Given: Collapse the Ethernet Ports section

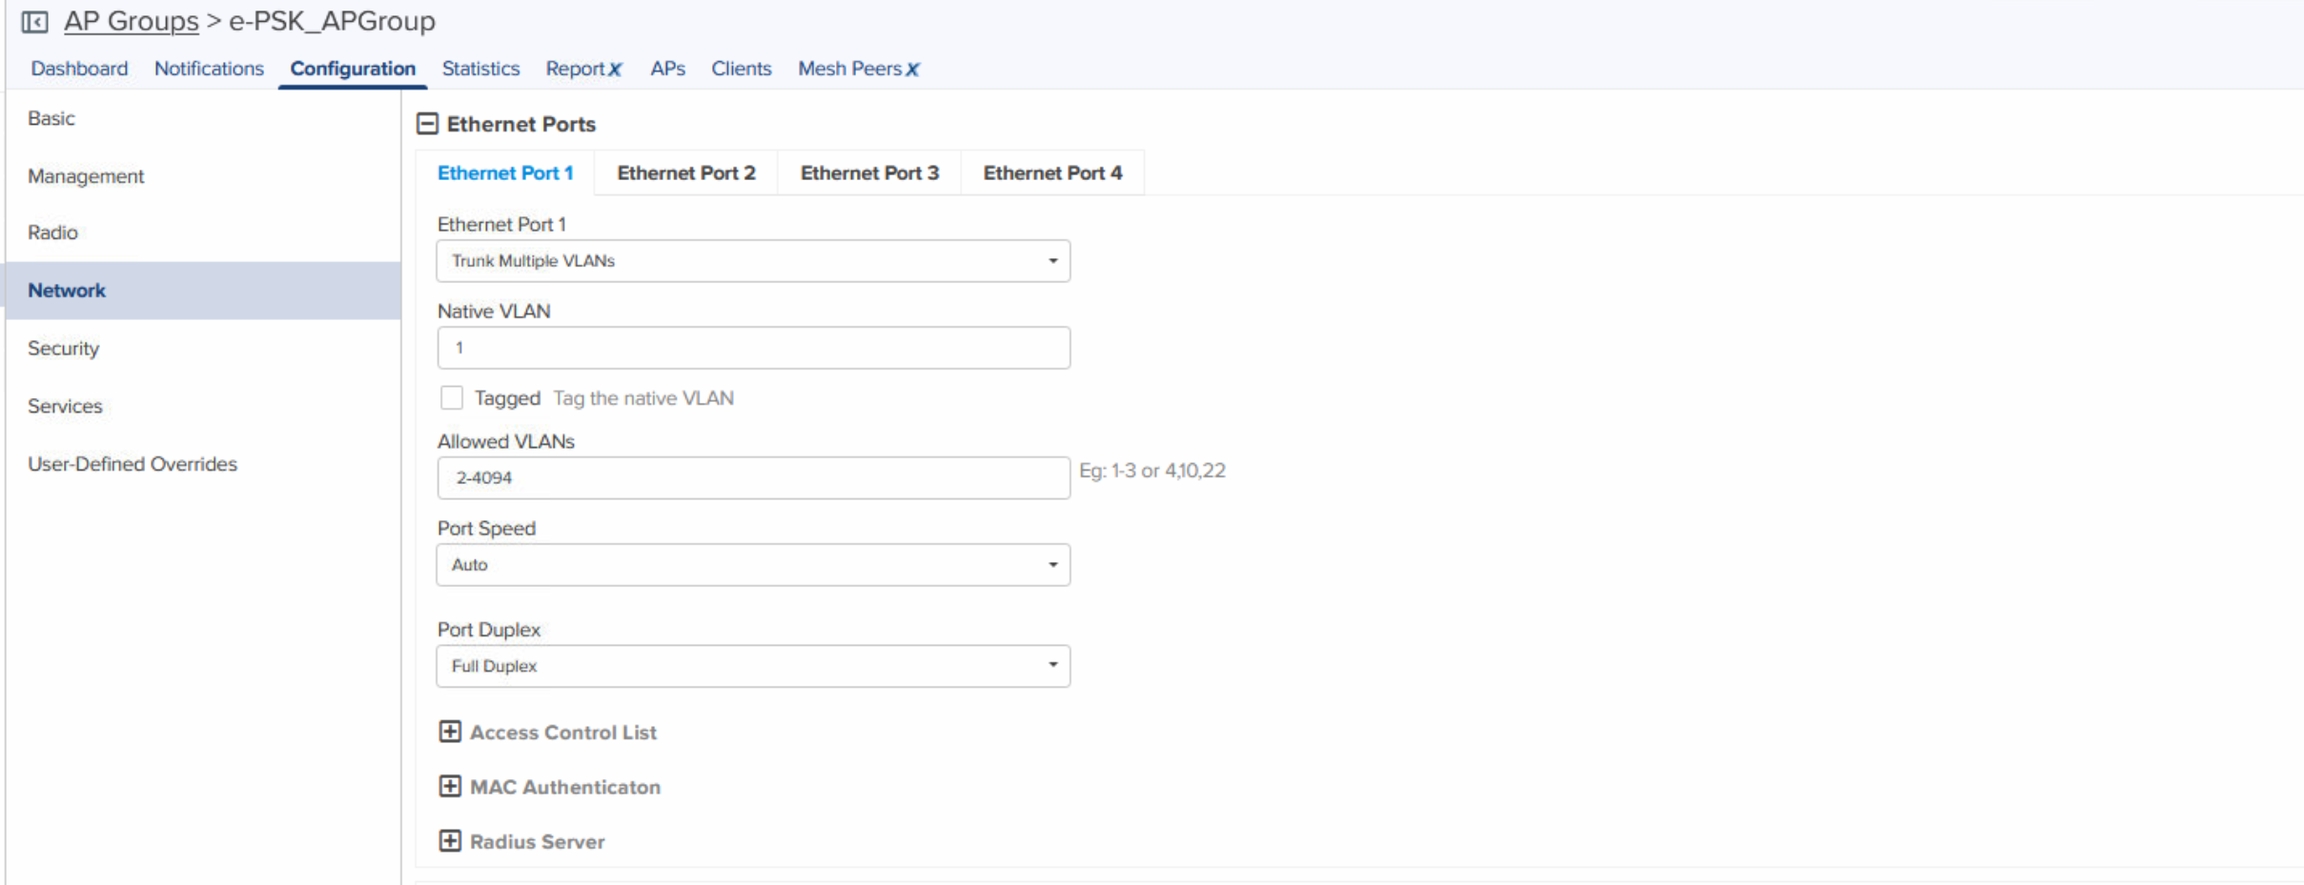Looking at the screenshot, I should click(x=427, y=124).
